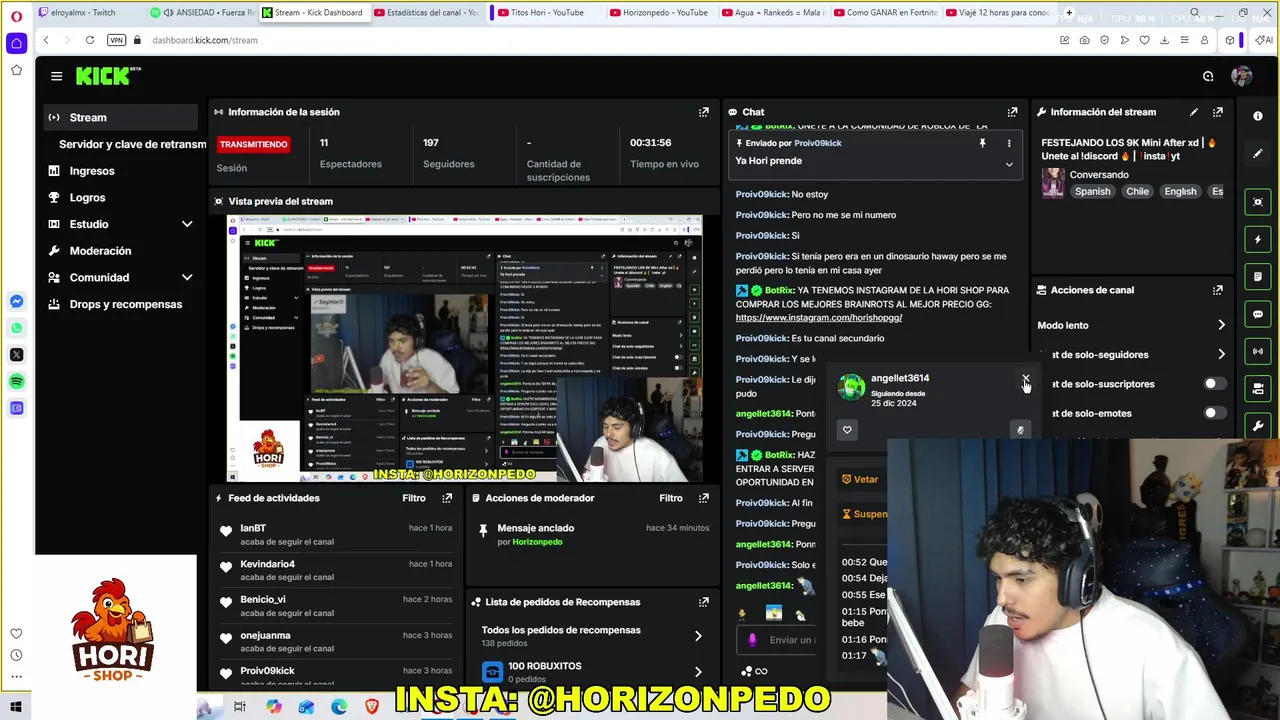Expand 100 ROBUXITOS reward row

pyautogui.click(x=698, y=672)
